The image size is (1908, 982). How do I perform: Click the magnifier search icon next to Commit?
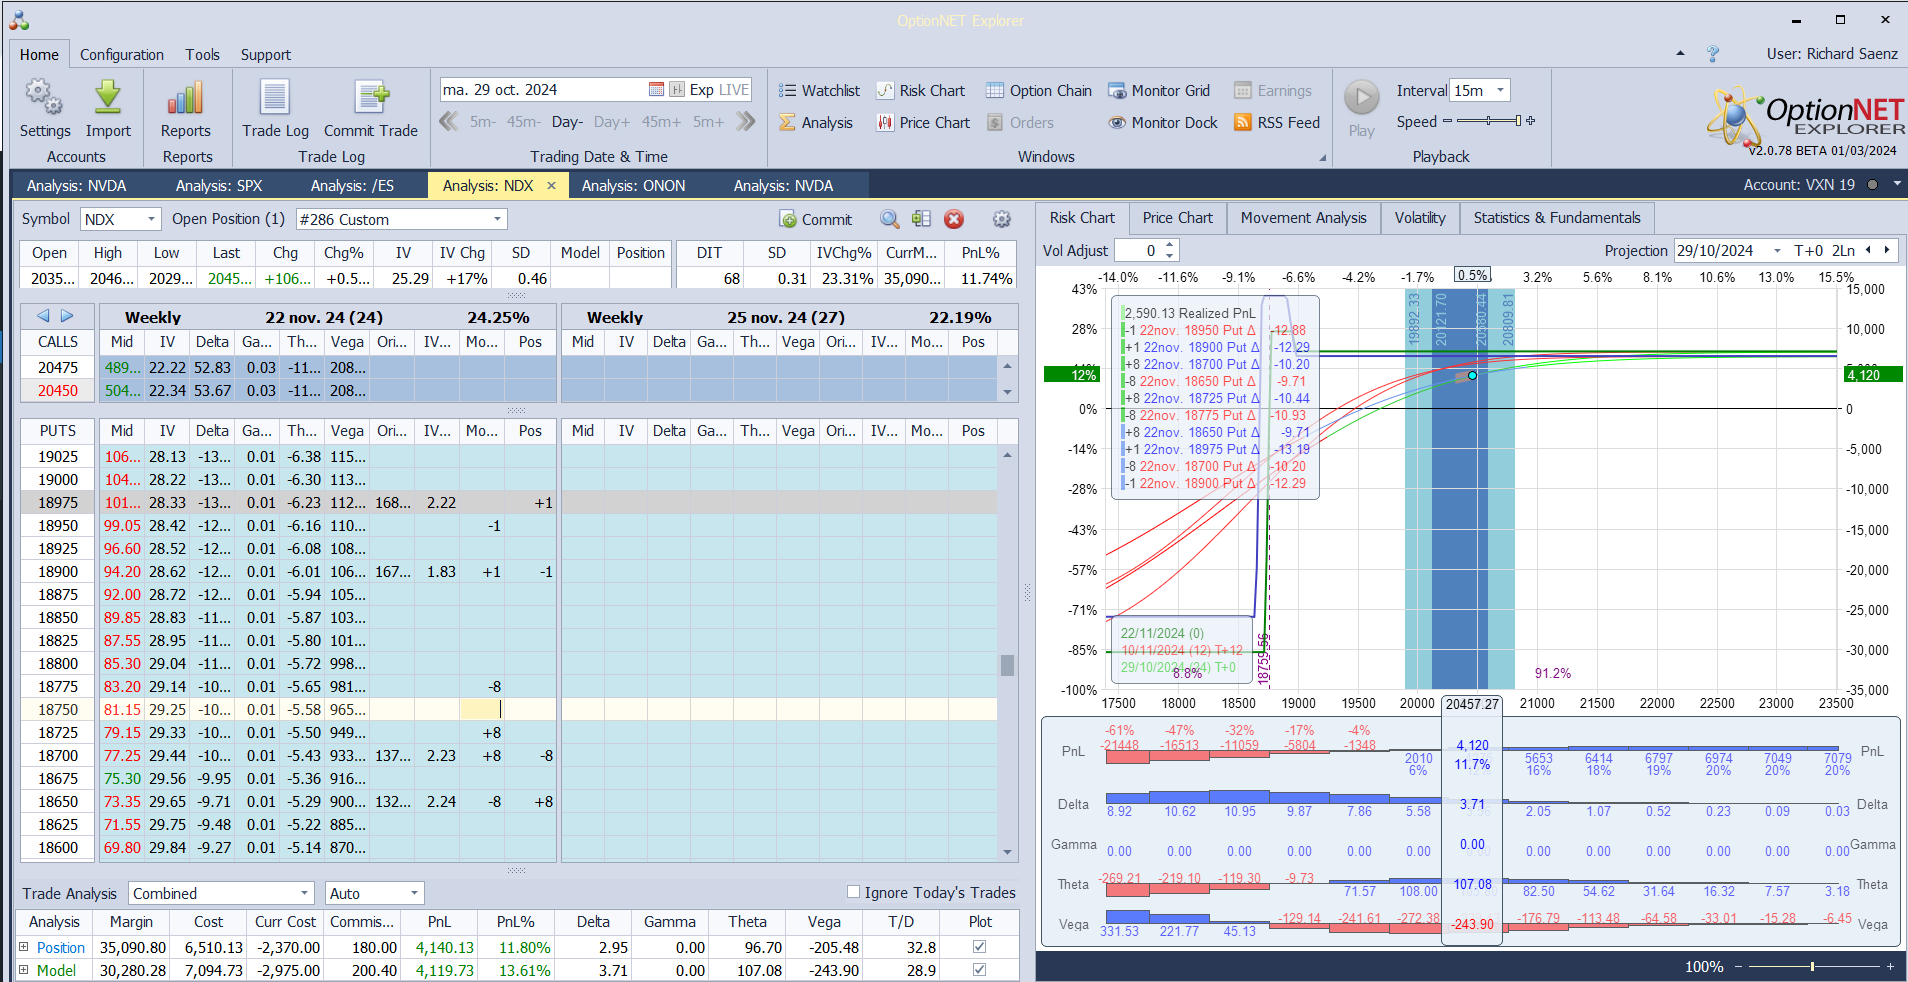coord(889,219)
